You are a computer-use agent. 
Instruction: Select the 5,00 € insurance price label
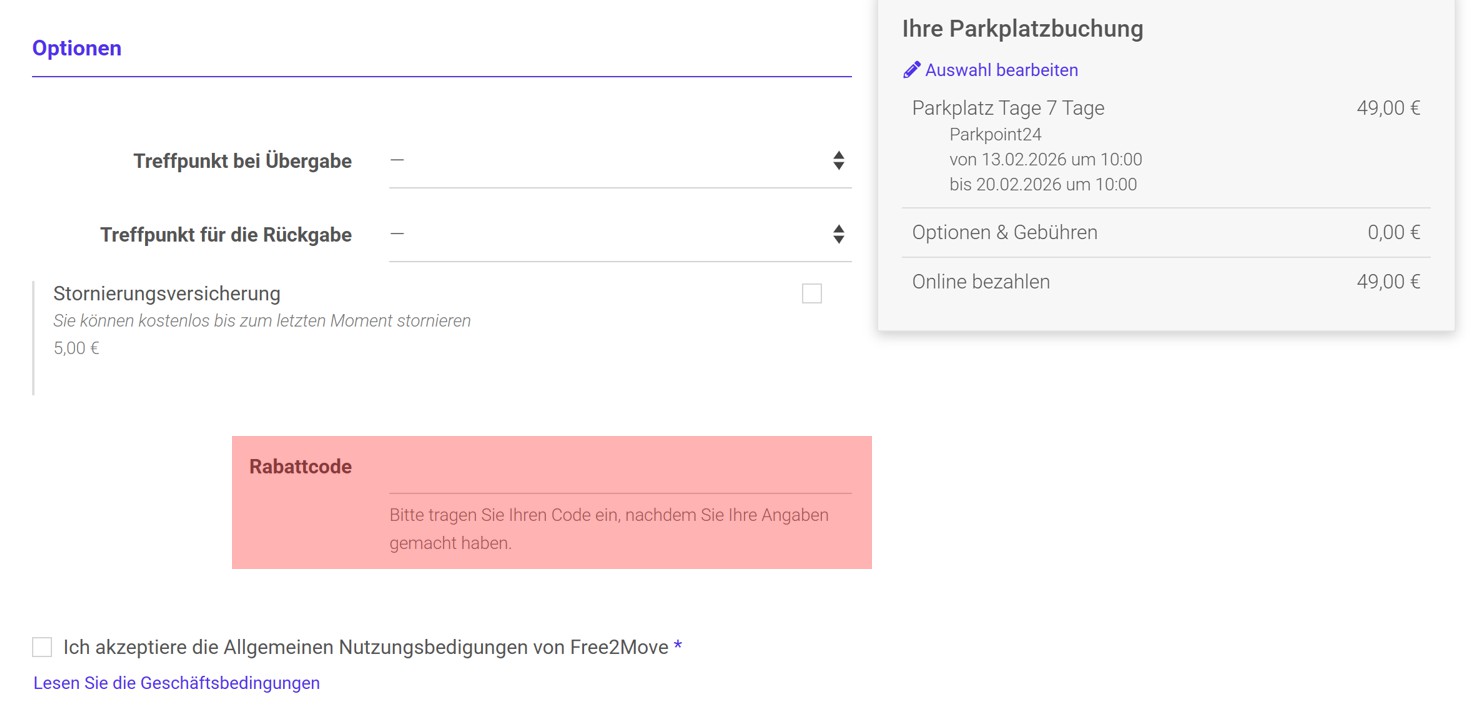[76, 348]
